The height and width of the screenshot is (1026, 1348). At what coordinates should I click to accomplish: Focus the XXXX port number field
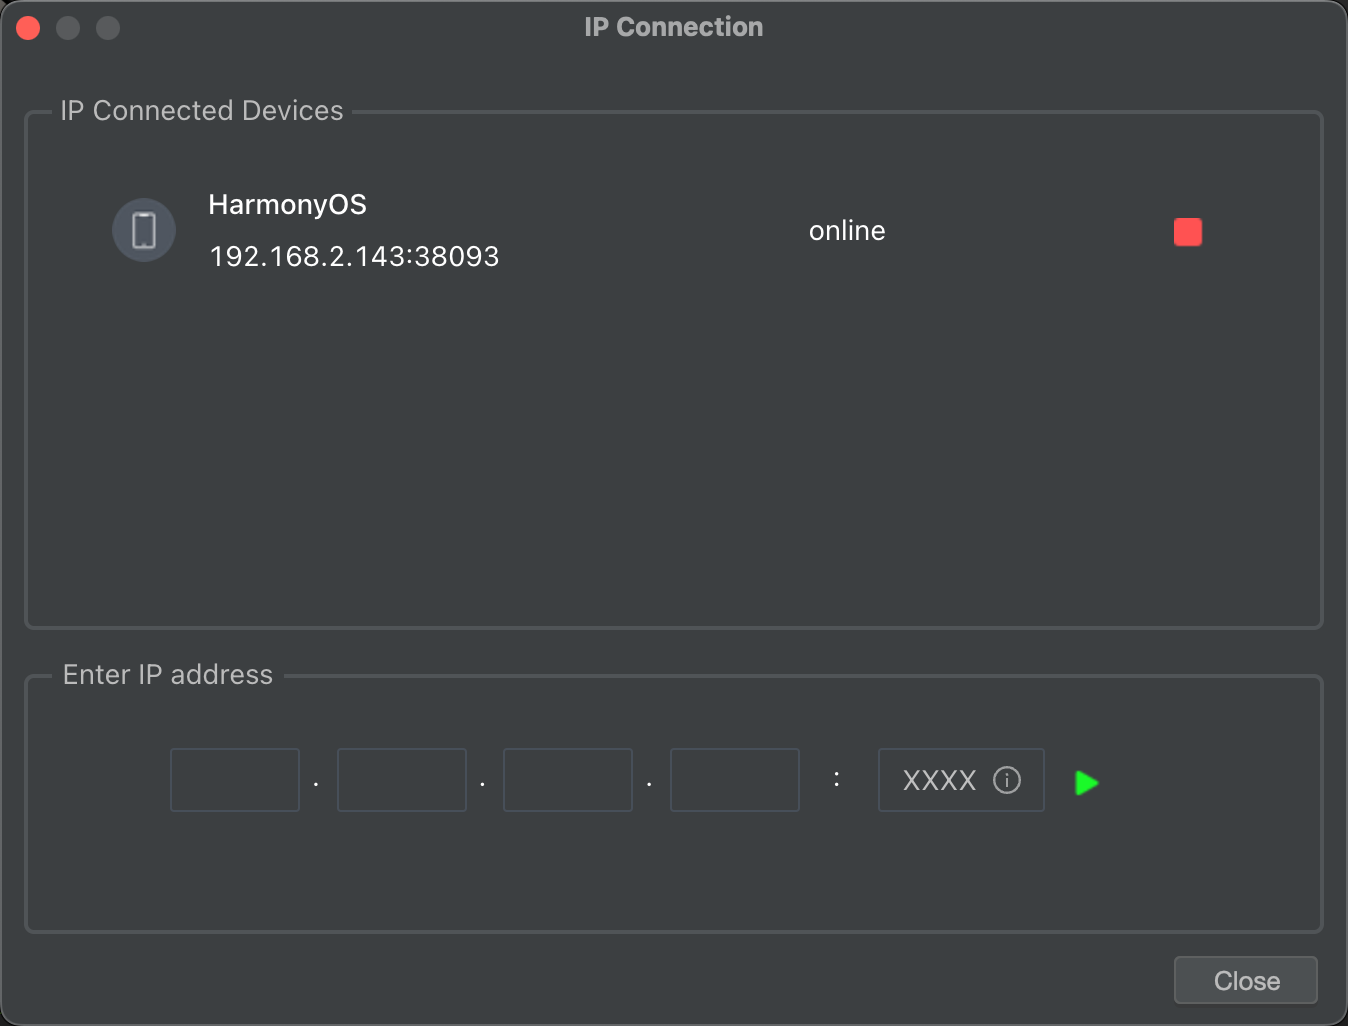[938, 780]
